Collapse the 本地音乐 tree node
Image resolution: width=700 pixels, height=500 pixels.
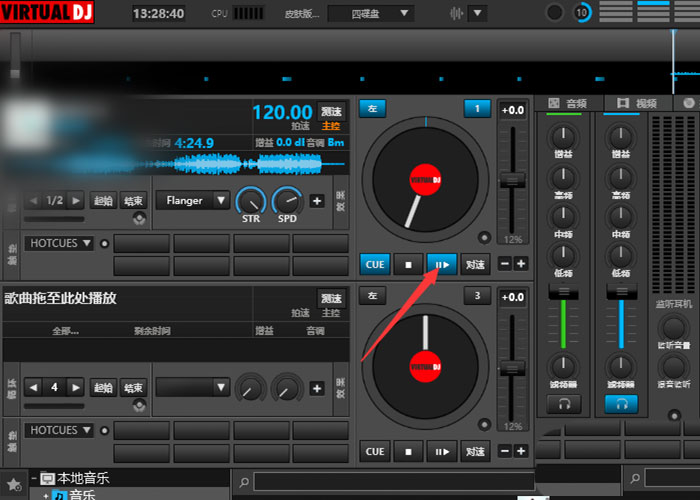(x=34, y=479)
